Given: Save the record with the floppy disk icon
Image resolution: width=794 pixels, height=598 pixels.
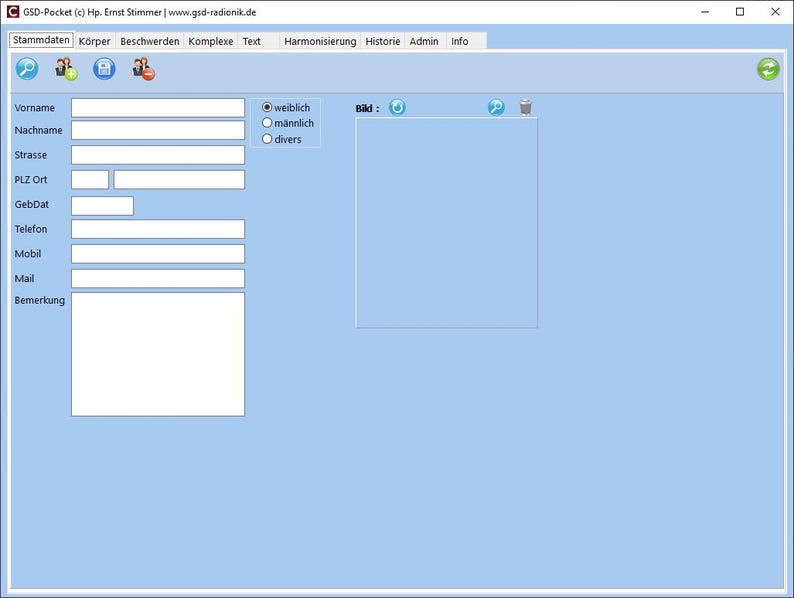Looking at the screenshot, I should pos(104,69).
